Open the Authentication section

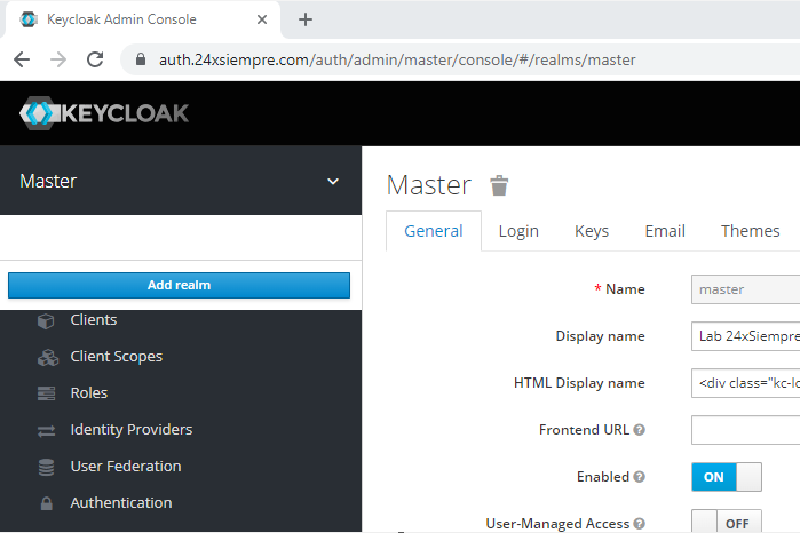click(121, 503)
